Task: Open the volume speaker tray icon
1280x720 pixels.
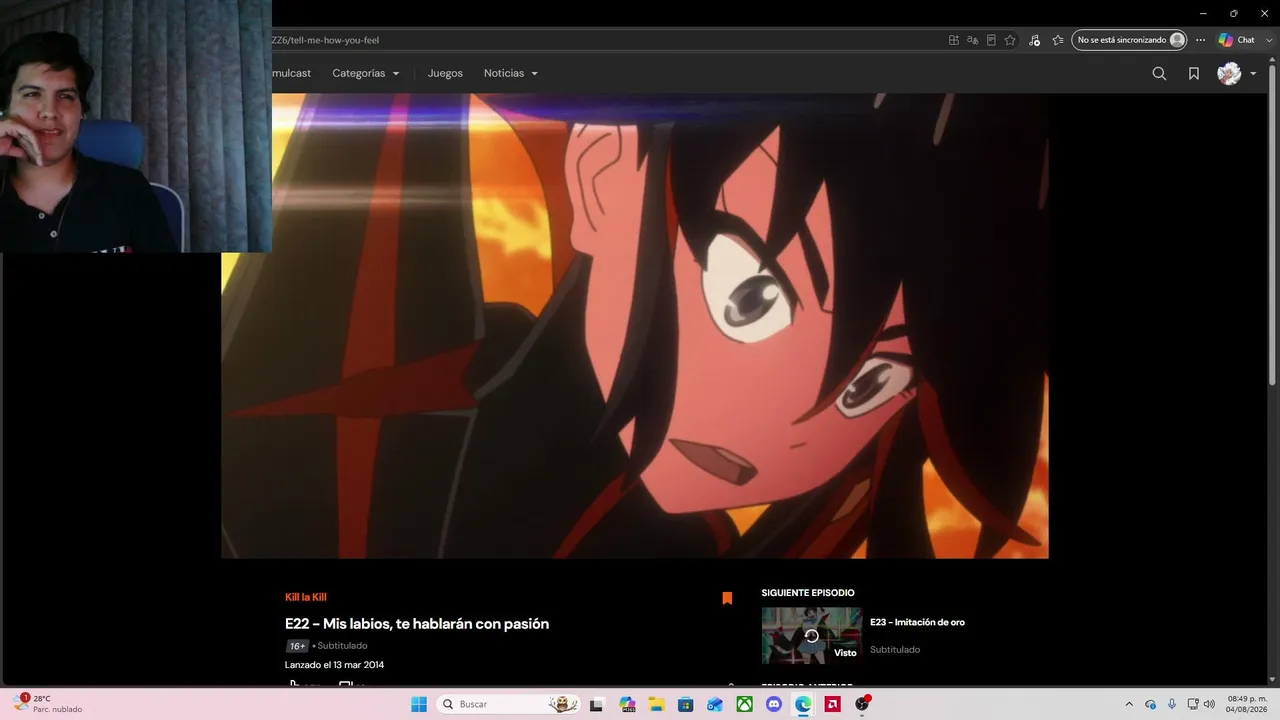Action: (x=1210, y=704)
